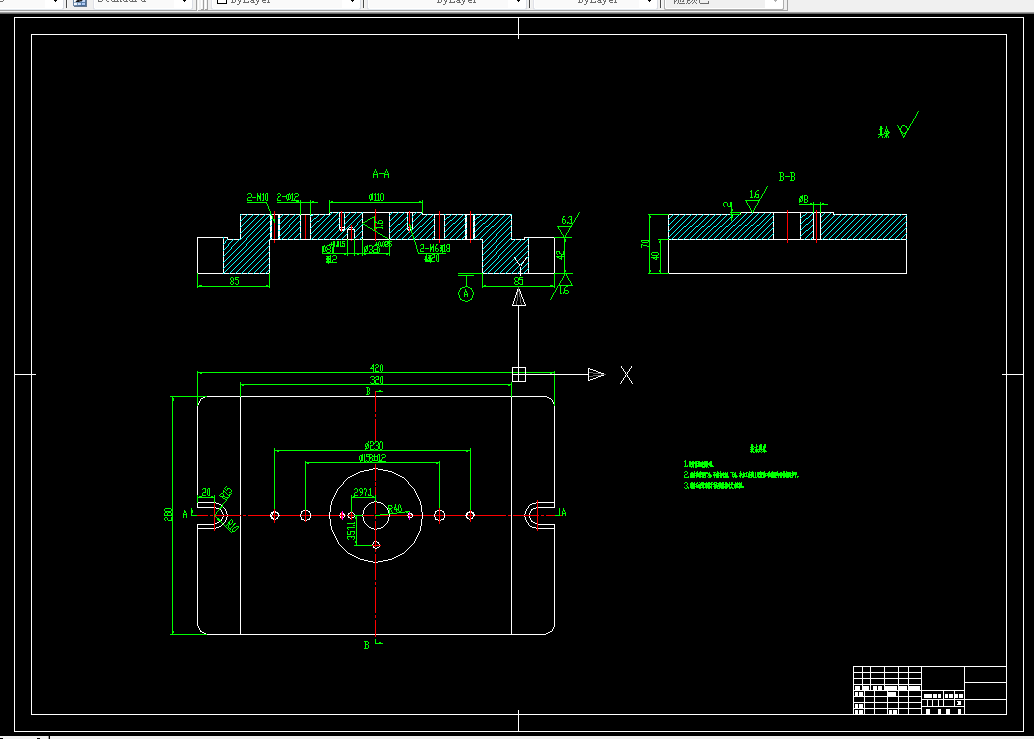Viewport: 1034px width, 739px height.
Task: Select the 420 overall width dimension
Action: 377,368
